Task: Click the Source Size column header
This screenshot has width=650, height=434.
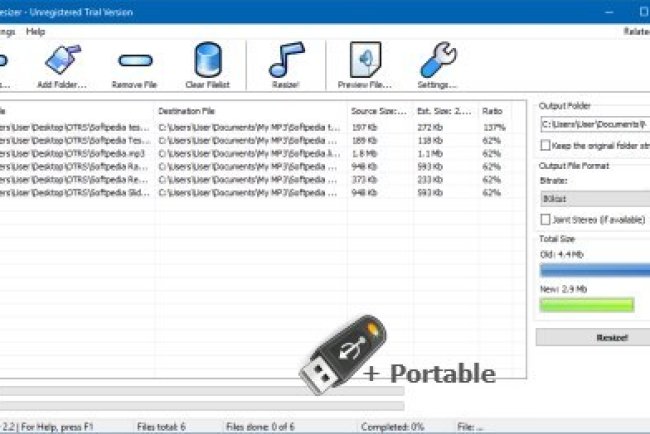Action: 376,110
